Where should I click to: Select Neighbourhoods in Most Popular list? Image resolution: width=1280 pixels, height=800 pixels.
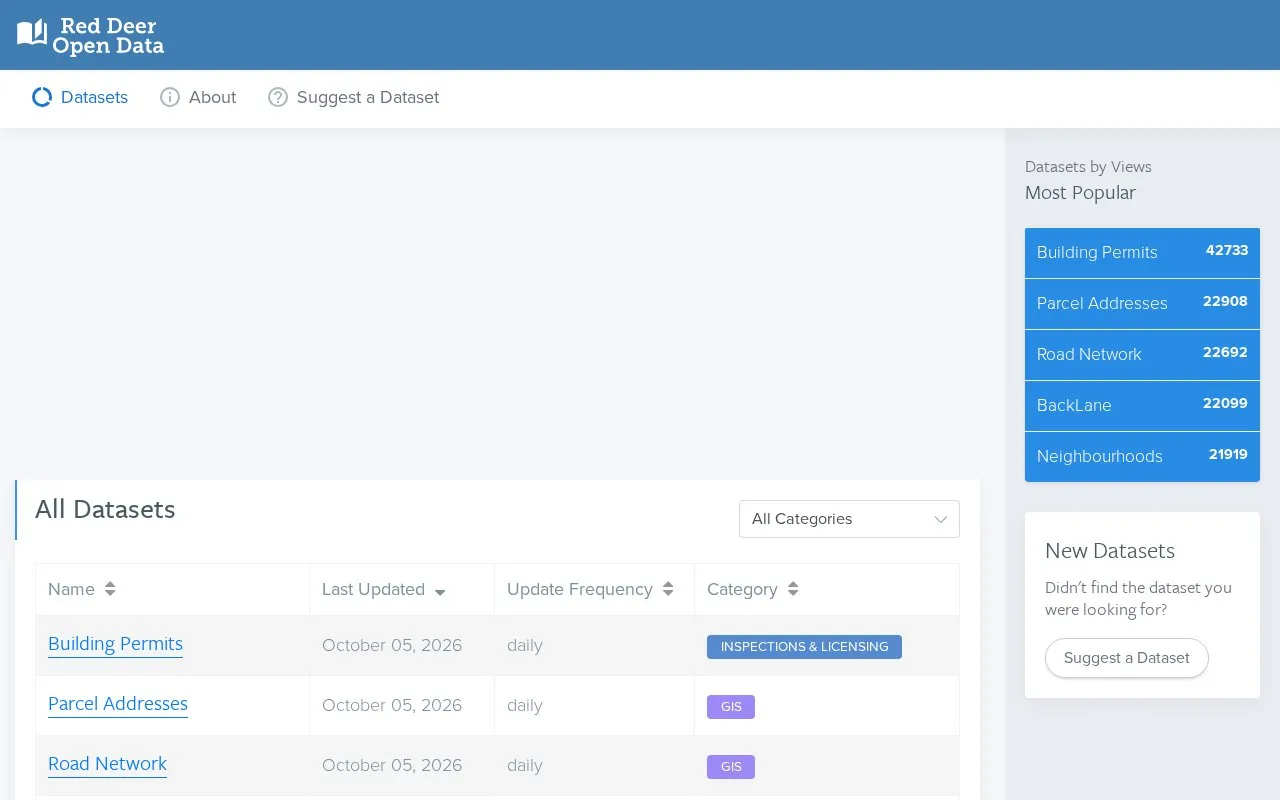1142,457
